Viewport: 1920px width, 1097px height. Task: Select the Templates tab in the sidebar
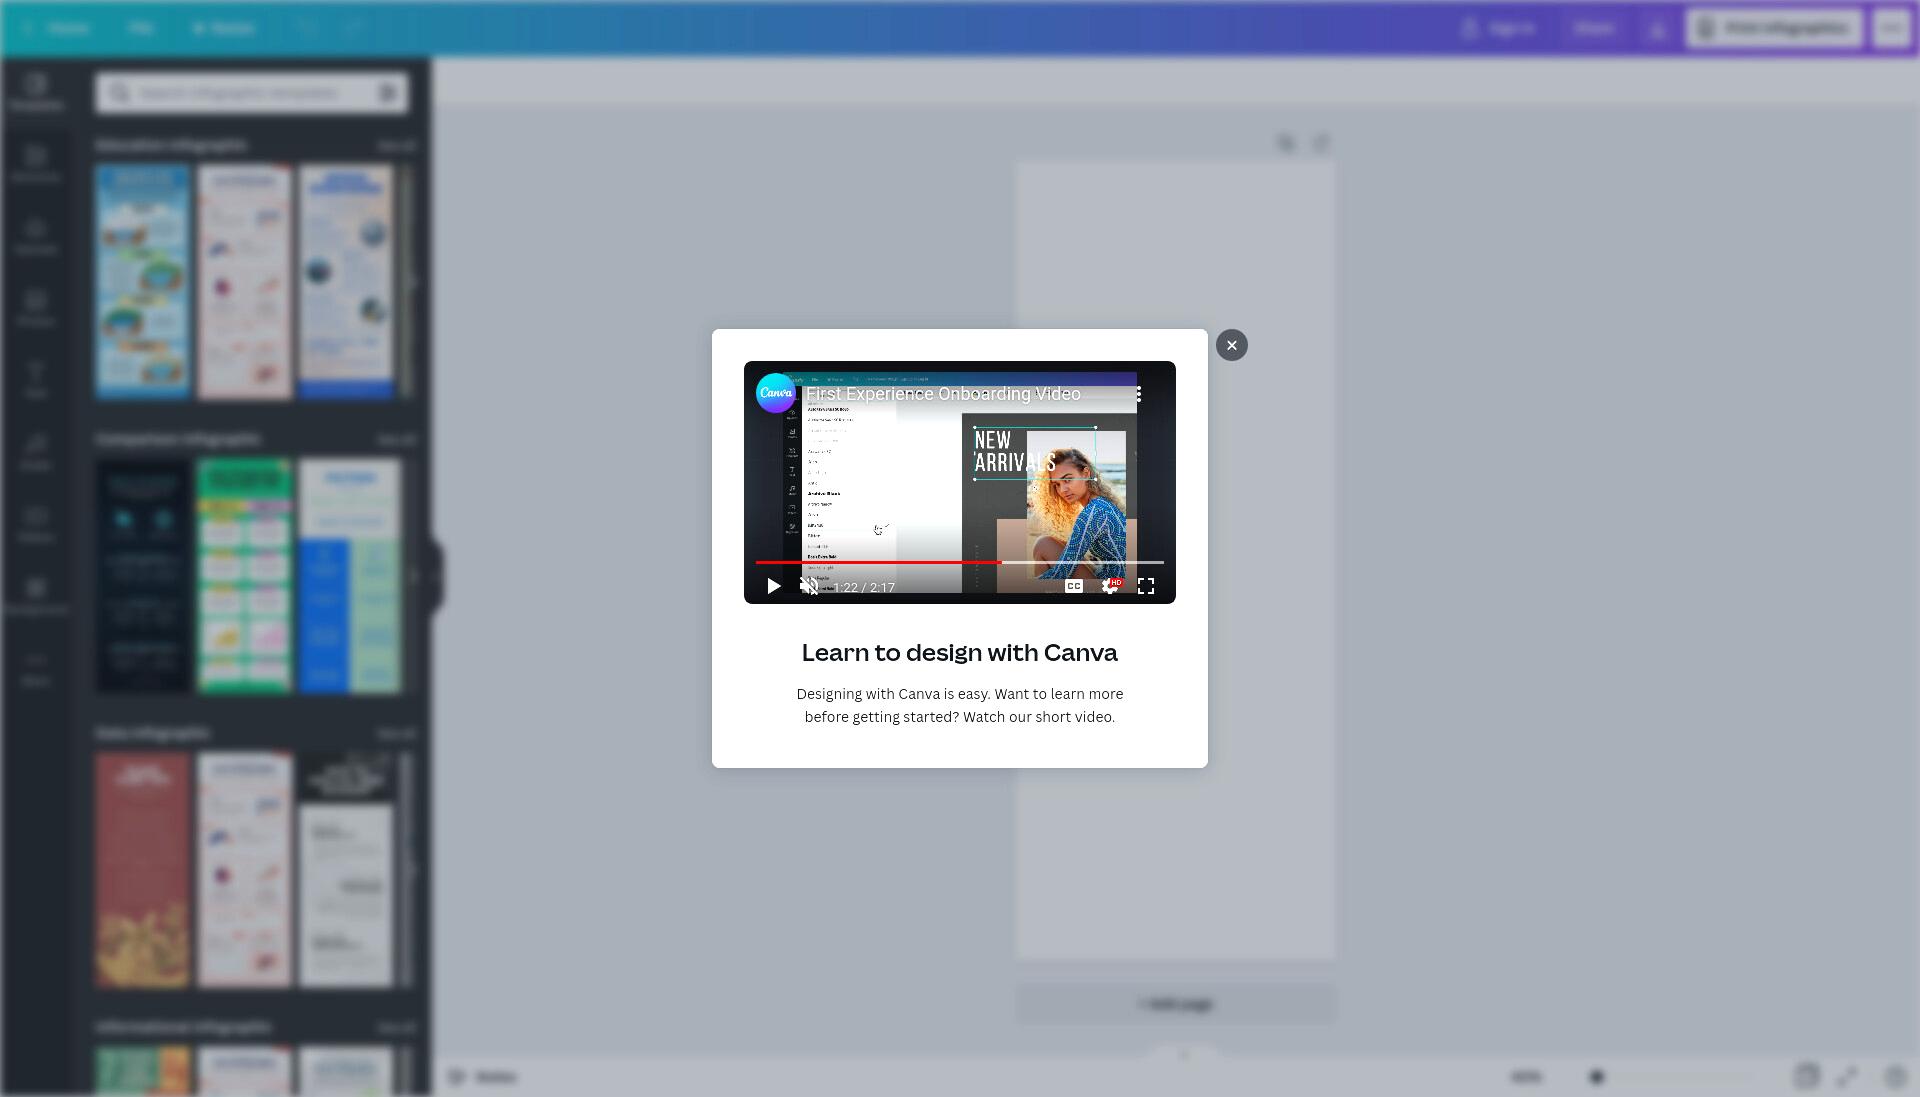pos(36,92)
